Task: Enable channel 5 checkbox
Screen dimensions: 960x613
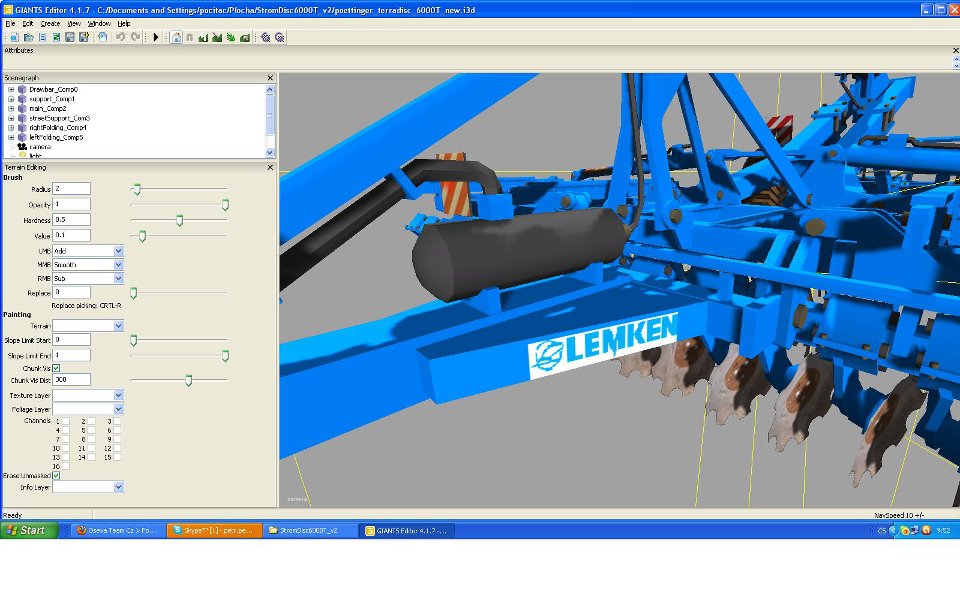Action: click(x=91, y=431)
